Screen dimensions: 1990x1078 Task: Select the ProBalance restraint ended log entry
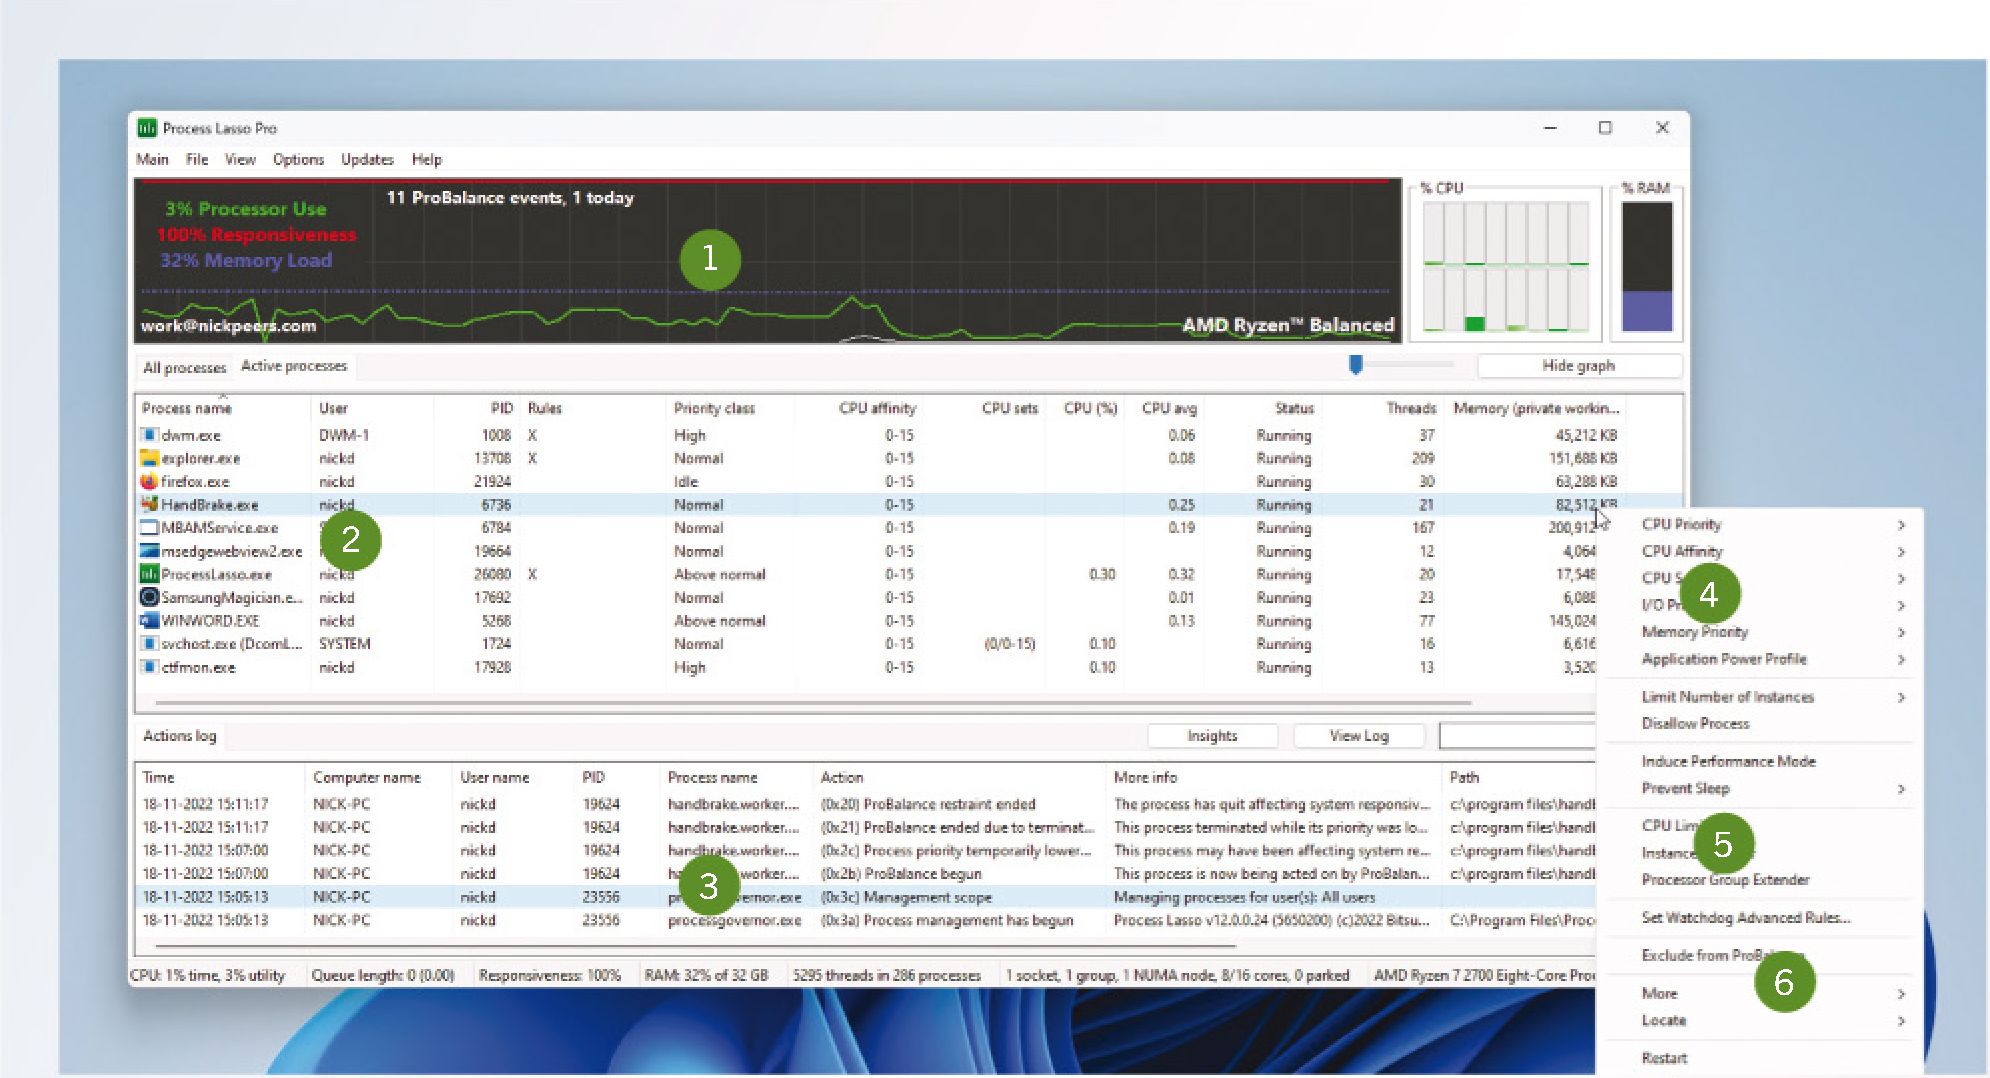[x=865, y=804]
